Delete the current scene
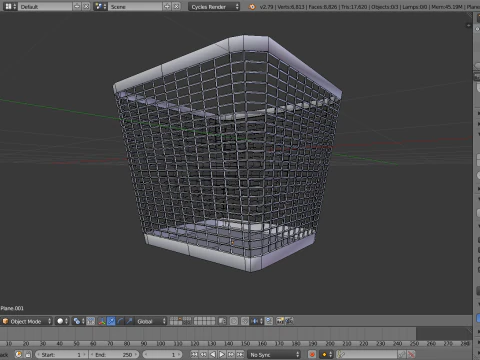This screenshot has height=360, width=480. pyautogui.click(x=176, y=6)
